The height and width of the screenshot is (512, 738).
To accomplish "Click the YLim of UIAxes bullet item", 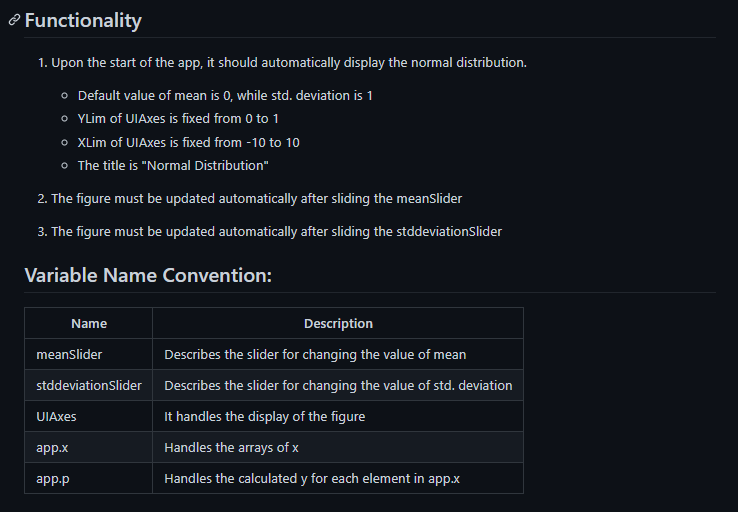I will (x=178, y=119).
